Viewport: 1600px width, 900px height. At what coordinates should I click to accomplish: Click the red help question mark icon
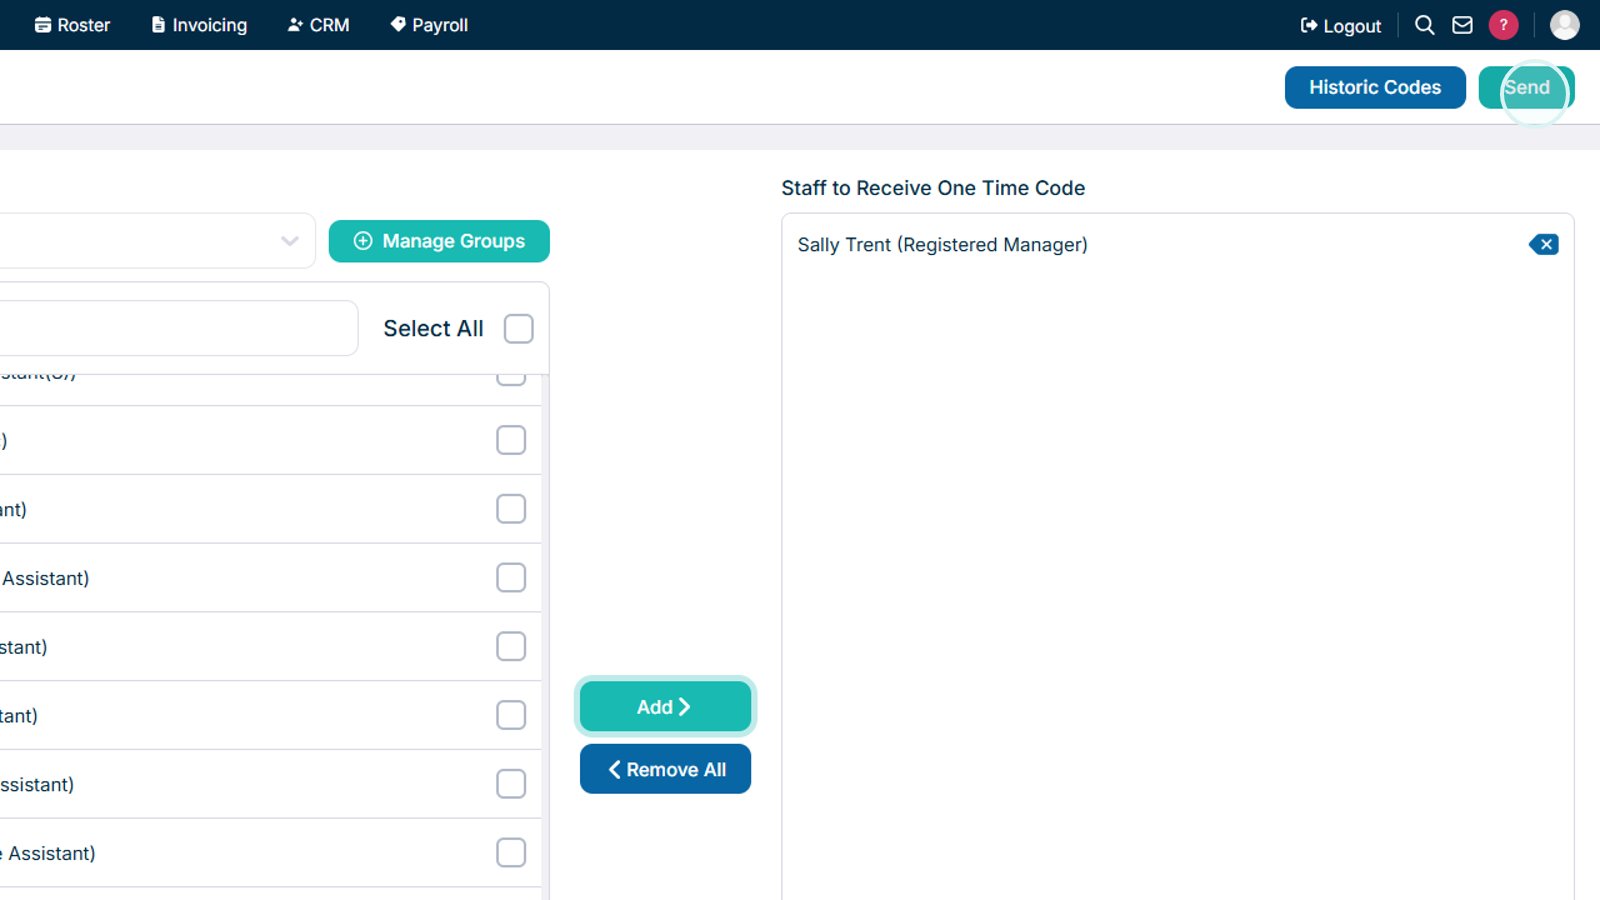tap(1503, 25)
